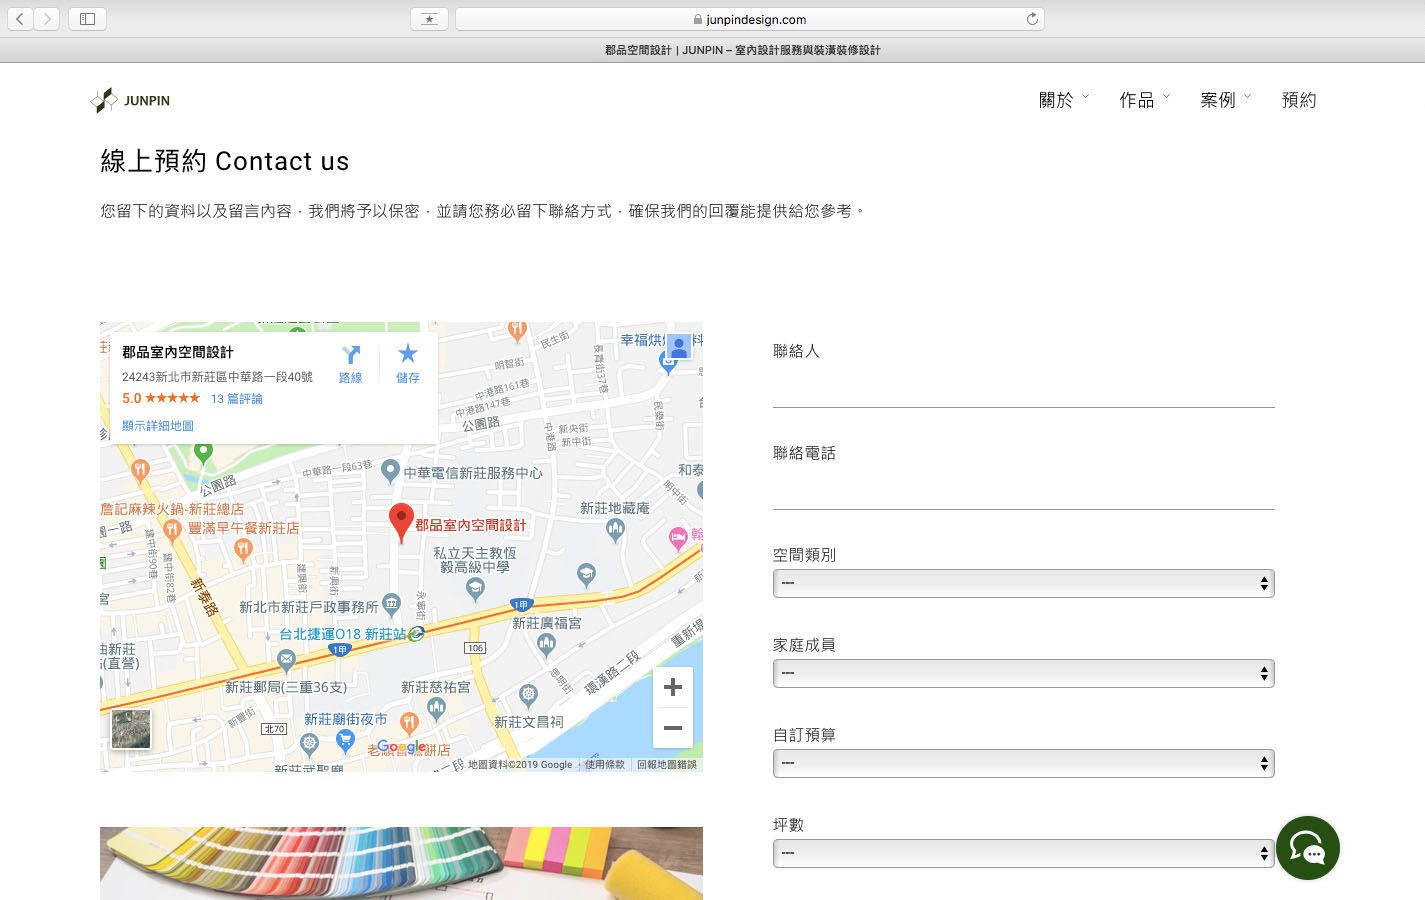Viewport: 1425px width, 900px height.
Task: Click the 預約 navigation link
Action: [x=1298, y=100]
